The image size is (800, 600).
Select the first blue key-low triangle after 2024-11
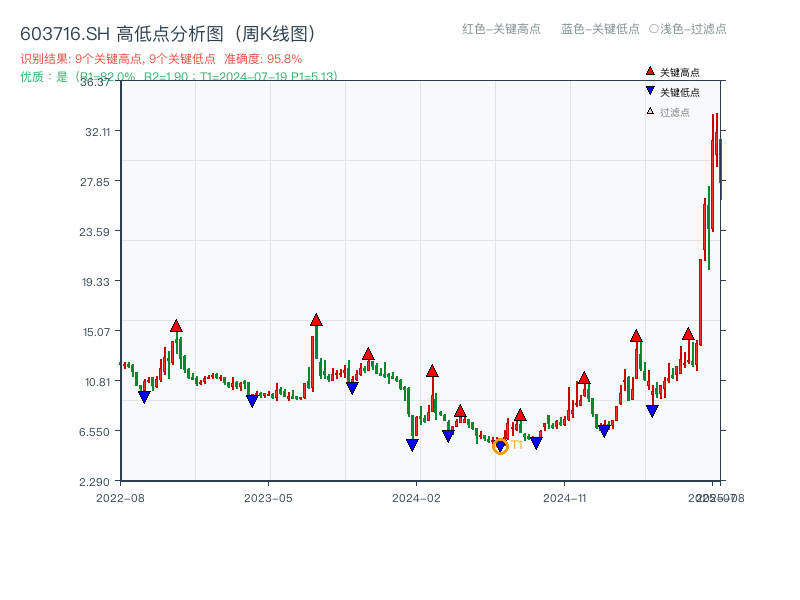tap(604, 431)
